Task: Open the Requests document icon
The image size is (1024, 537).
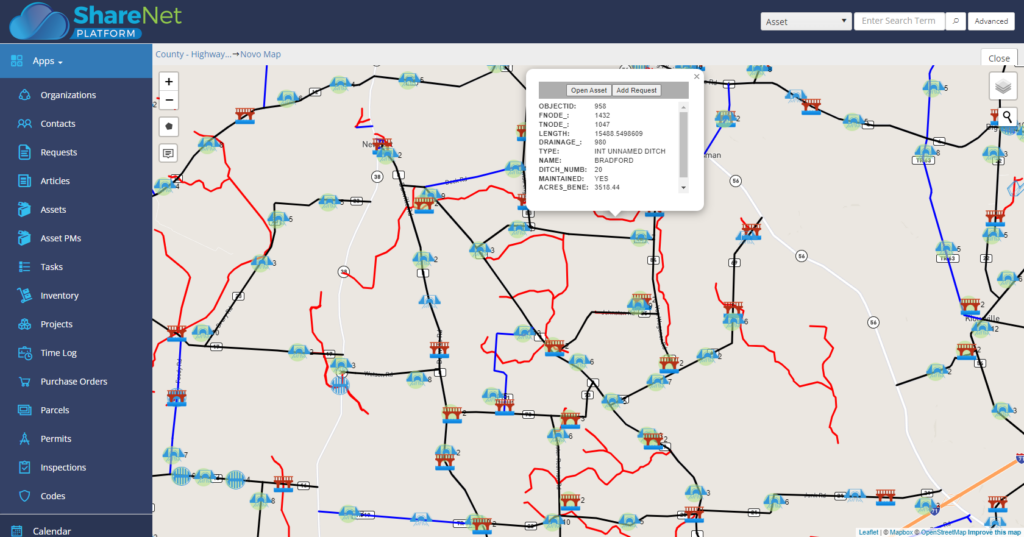Action: tap(24, 152)
